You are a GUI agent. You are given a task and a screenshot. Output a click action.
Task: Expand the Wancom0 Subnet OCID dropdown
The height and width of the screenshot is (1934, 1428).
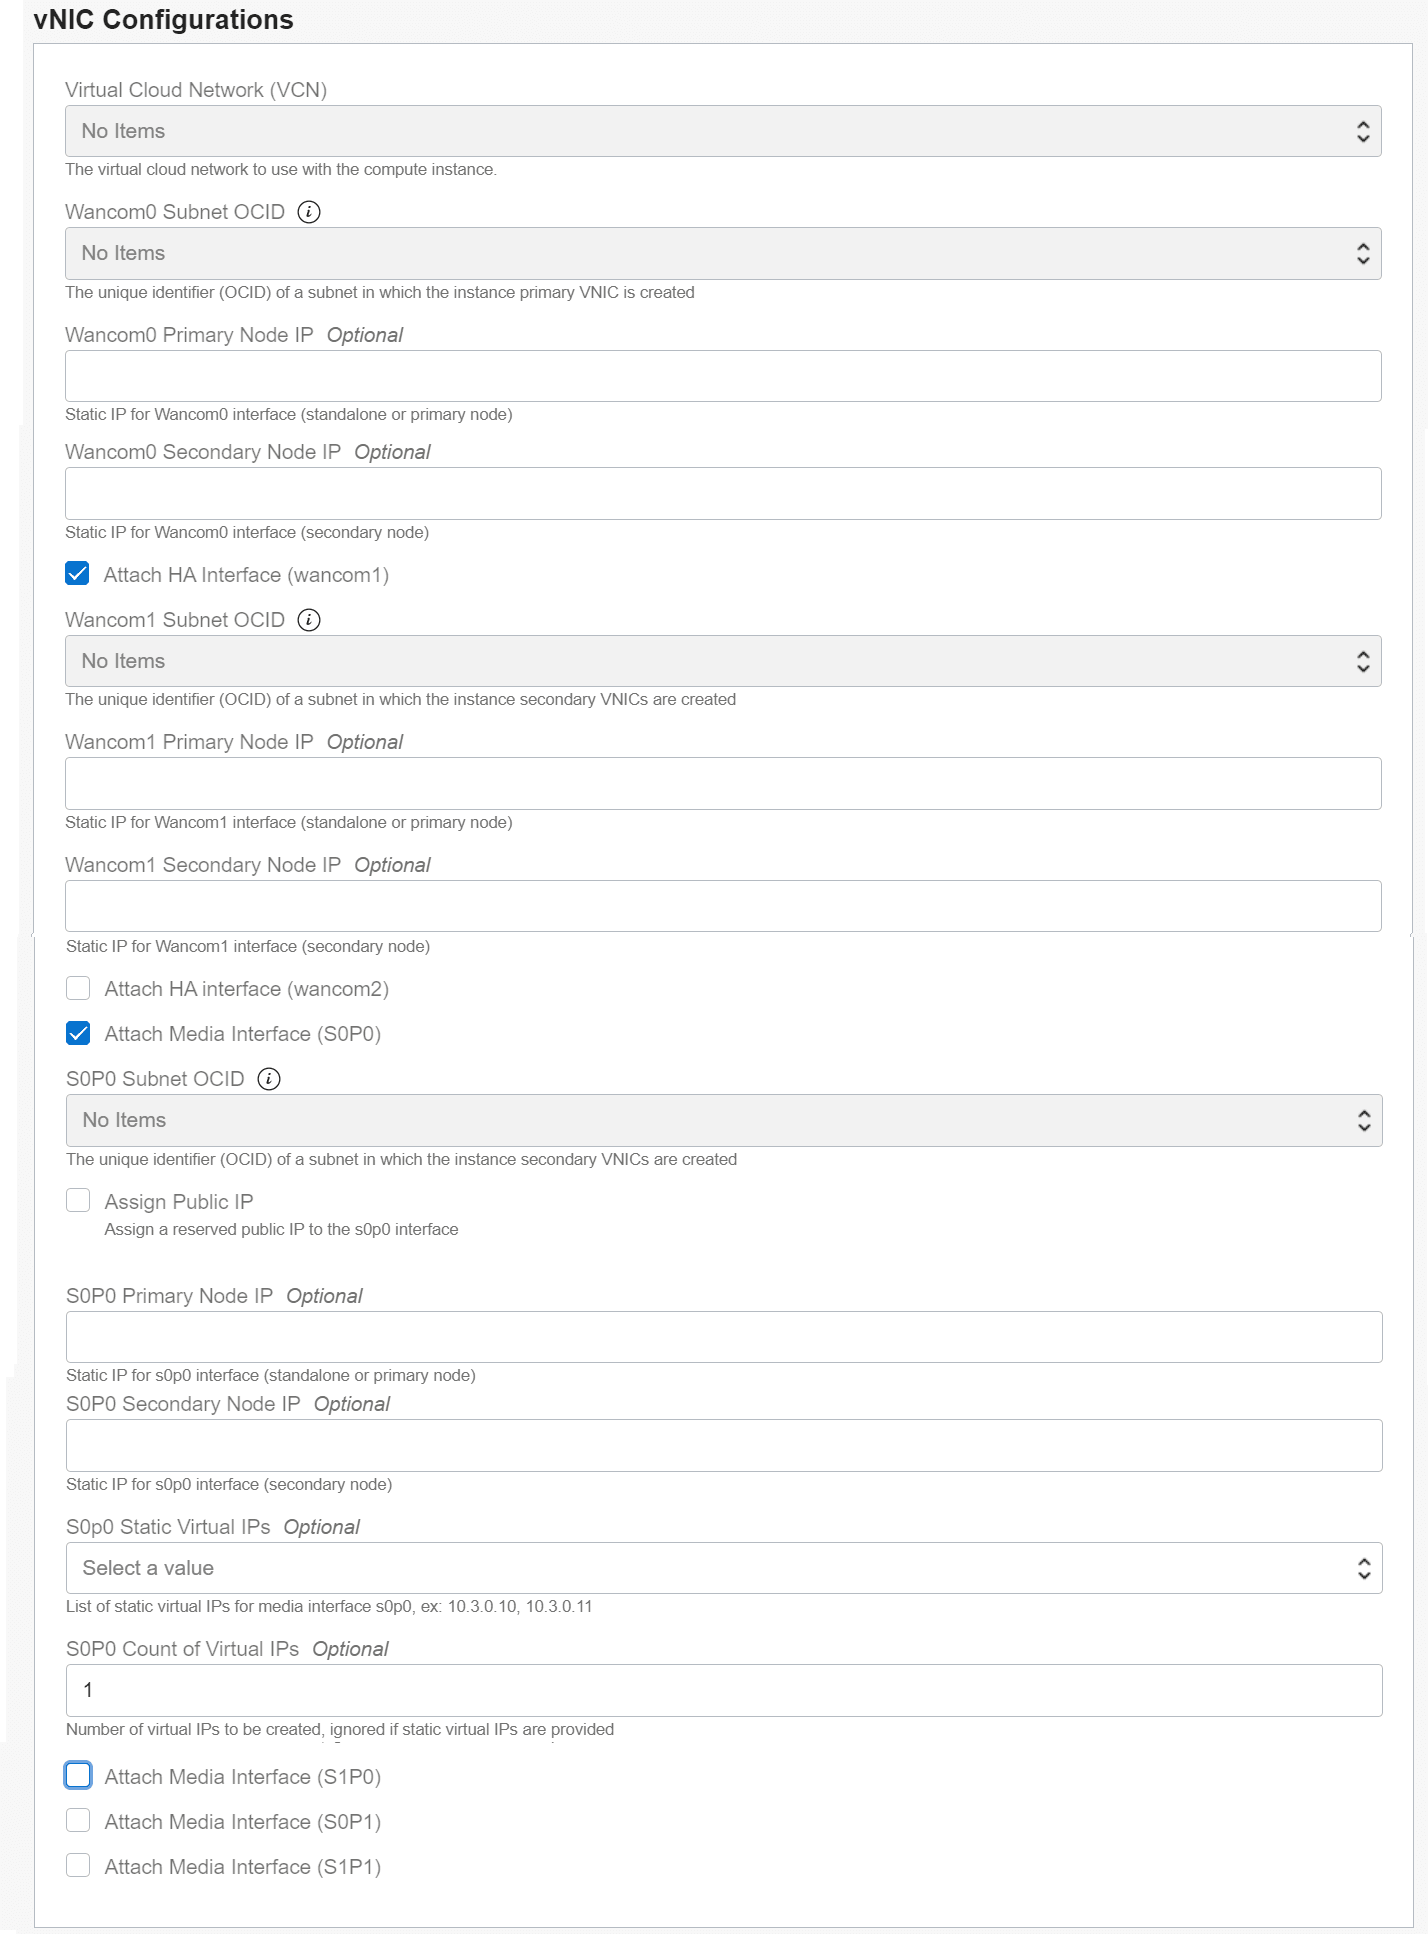(x=723, y=253)
